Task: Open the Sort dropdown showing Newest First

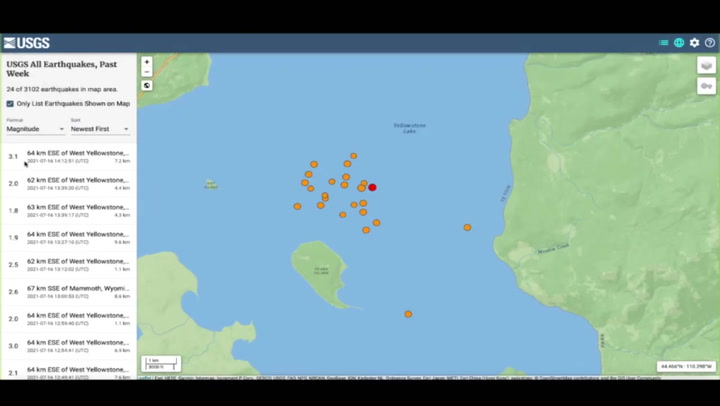Action: [99, 129]
